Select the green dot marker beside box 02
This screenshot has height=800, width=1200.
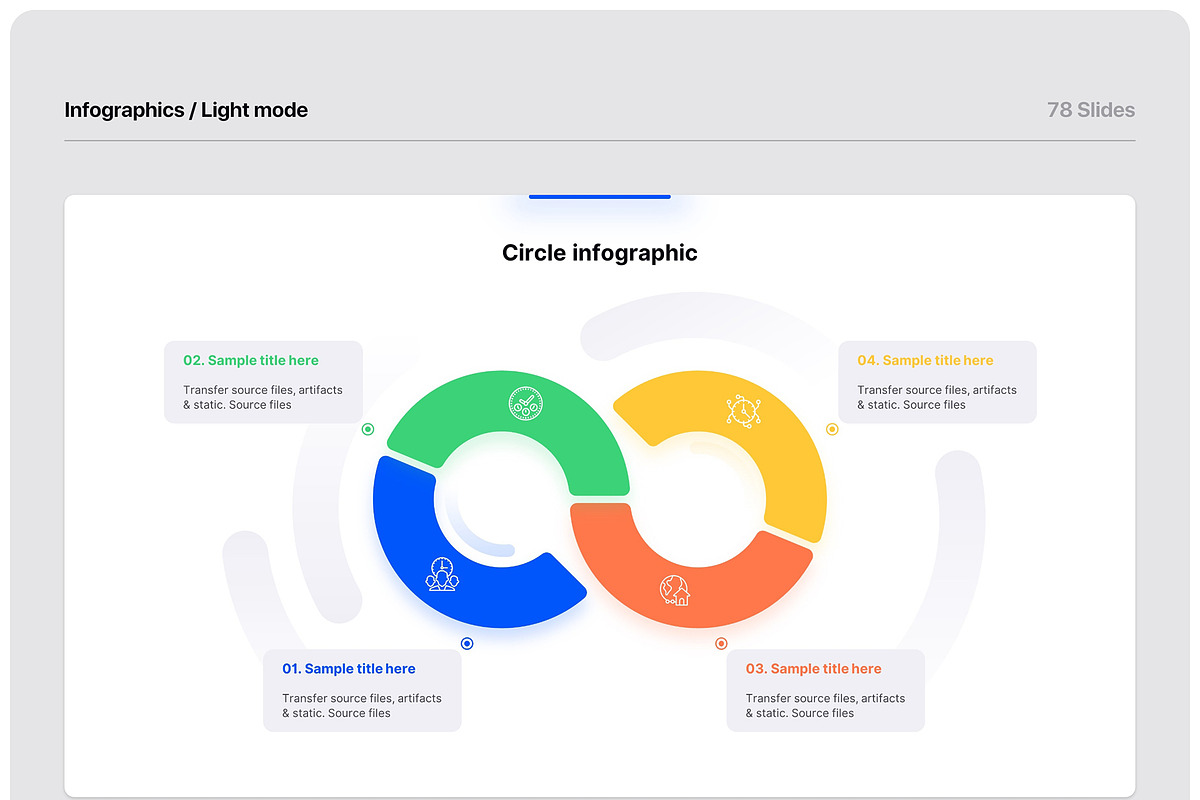click(x=368, y=429)
